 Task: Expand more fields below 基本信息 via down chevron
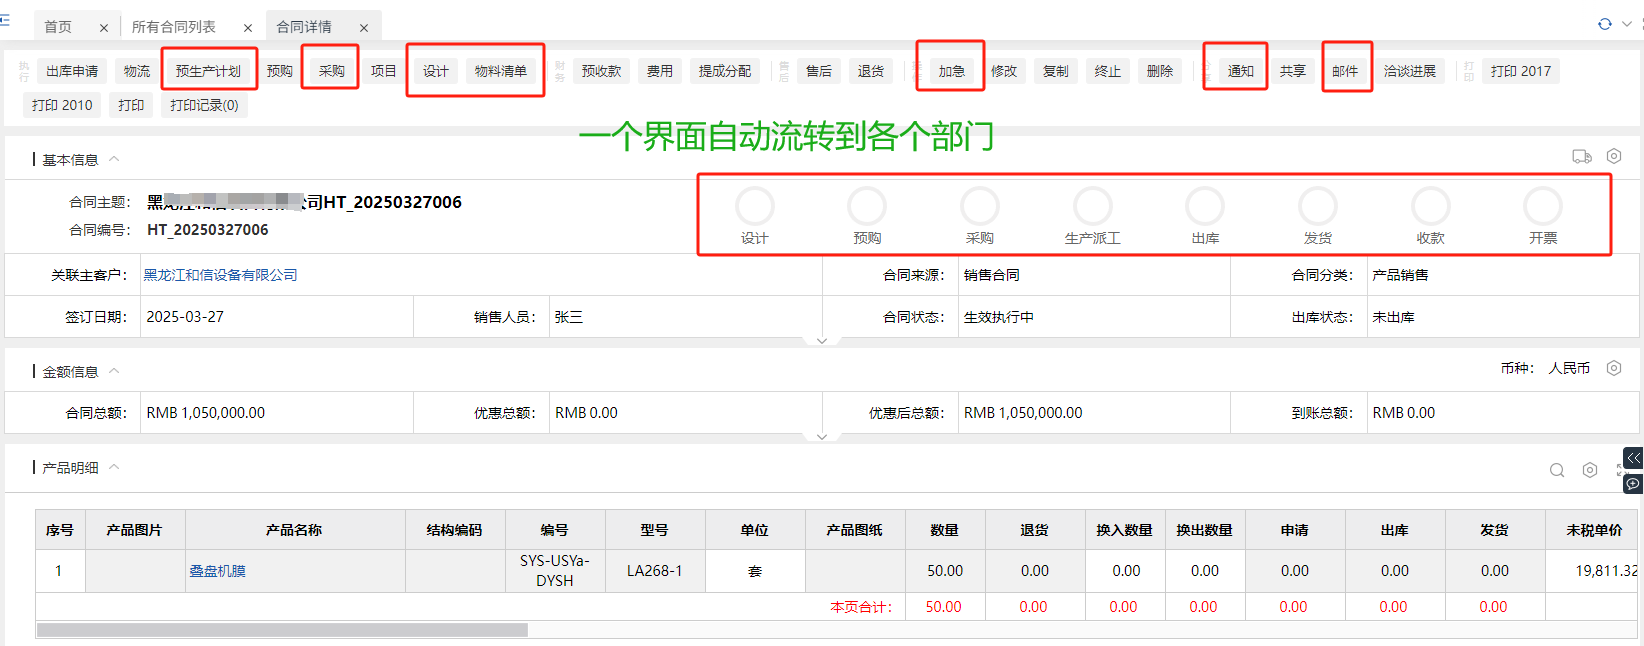[822, 341]
